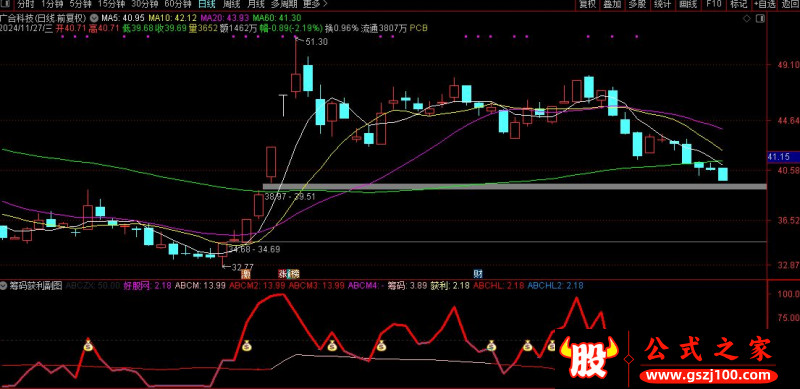This screenshot has width=800, height=389.
Task: Switch to the 60分钟 period tab
Action: (174, 5)
